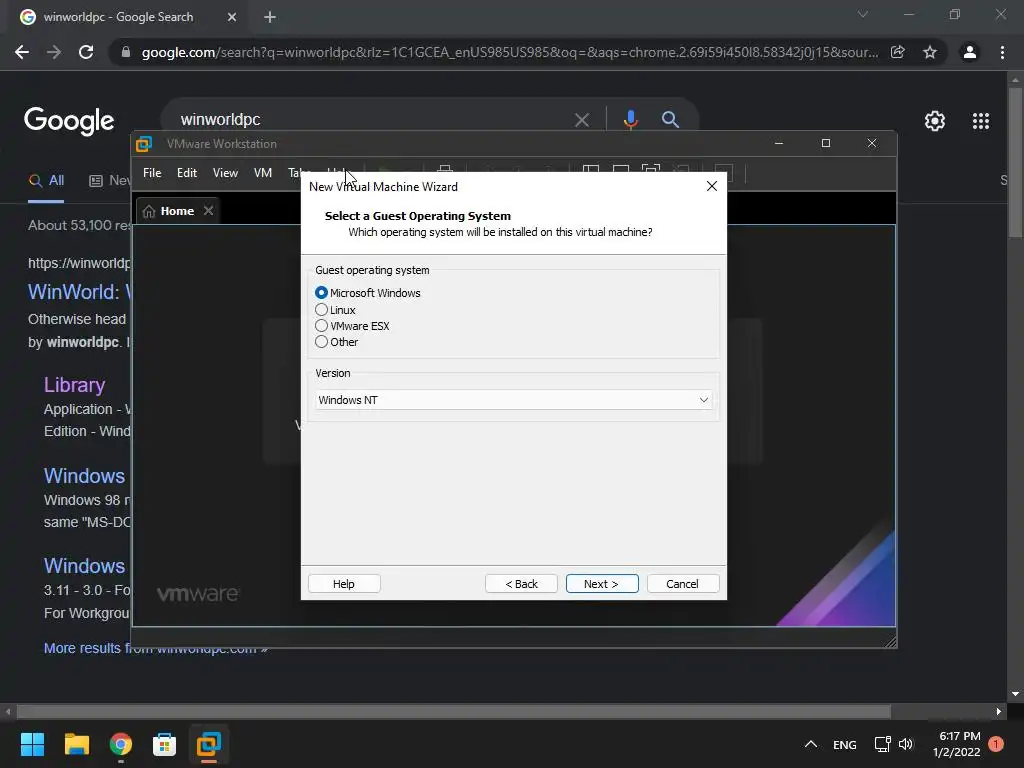Close the winworldpc Google Search tab

pyautogui.click(x=232, y=18)
